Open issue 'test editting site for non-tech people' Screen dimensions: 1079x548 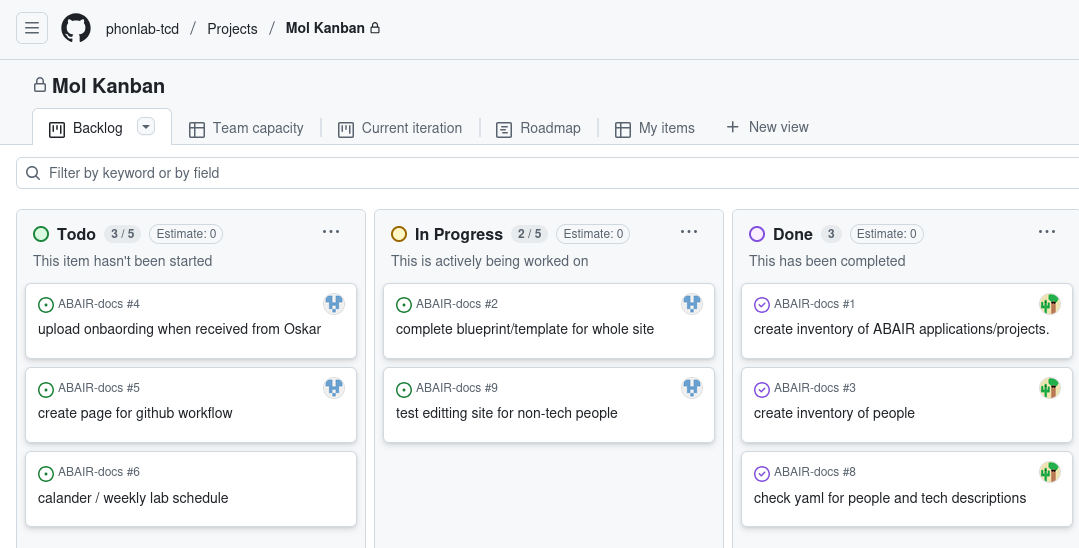[506, 413]
